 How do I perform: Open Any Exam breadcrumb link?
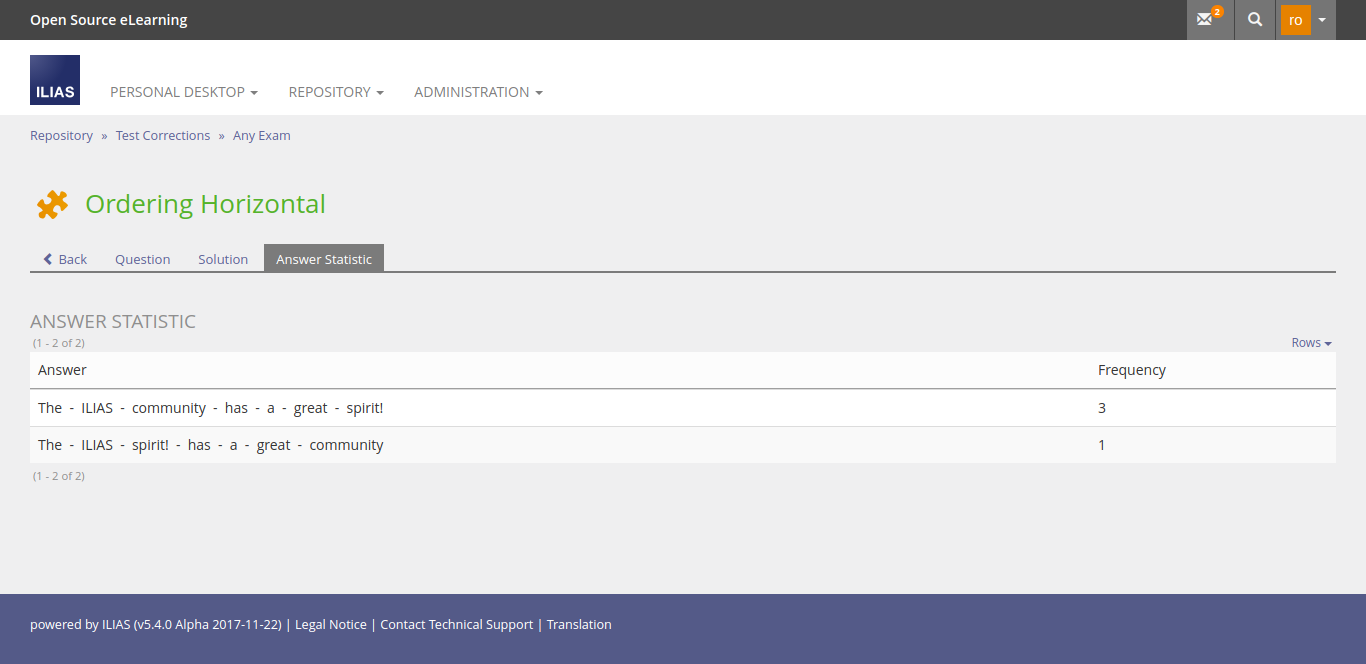(x=262, y=135)
